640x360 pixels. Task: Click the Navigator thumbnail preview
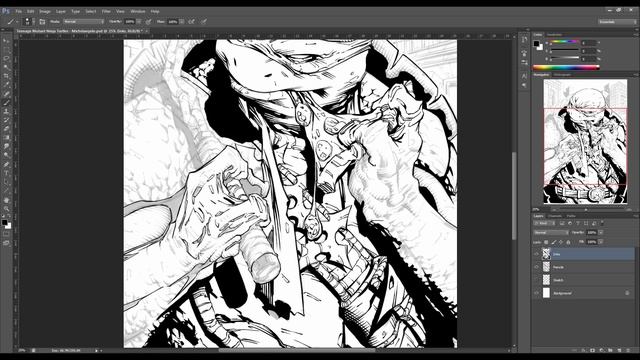click(x=585, y=141)
